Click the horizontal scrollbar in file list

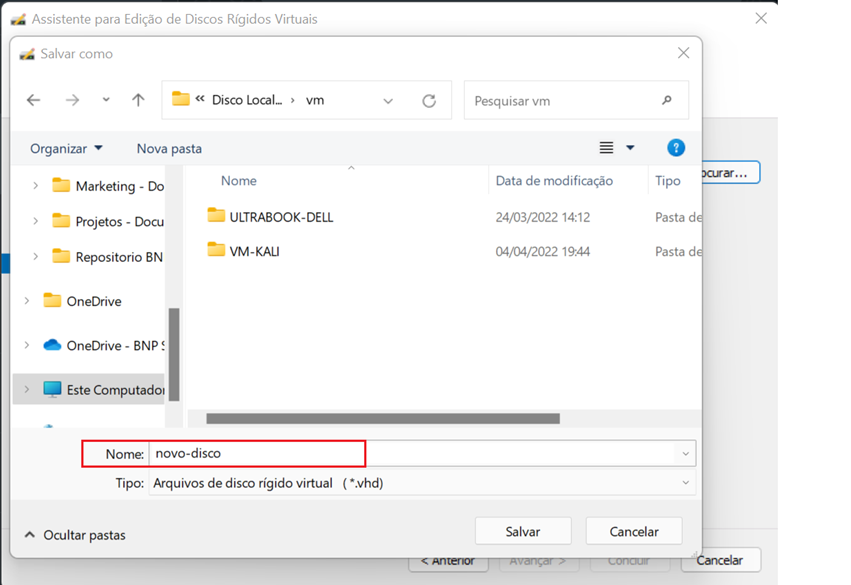coord(383,419)
